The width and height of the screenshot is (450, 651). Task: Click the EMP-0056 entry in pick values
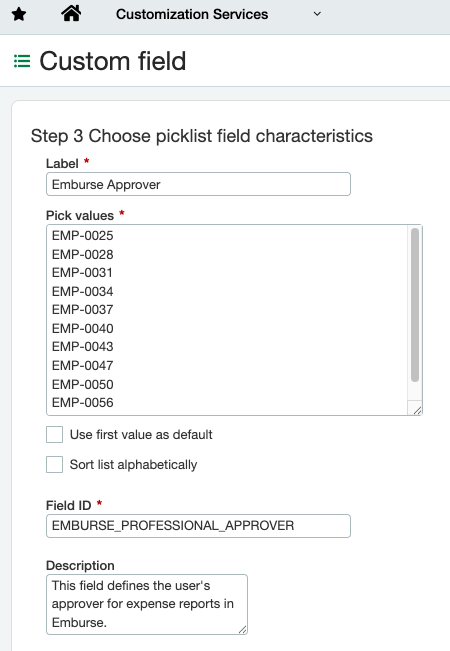point(83,402)
